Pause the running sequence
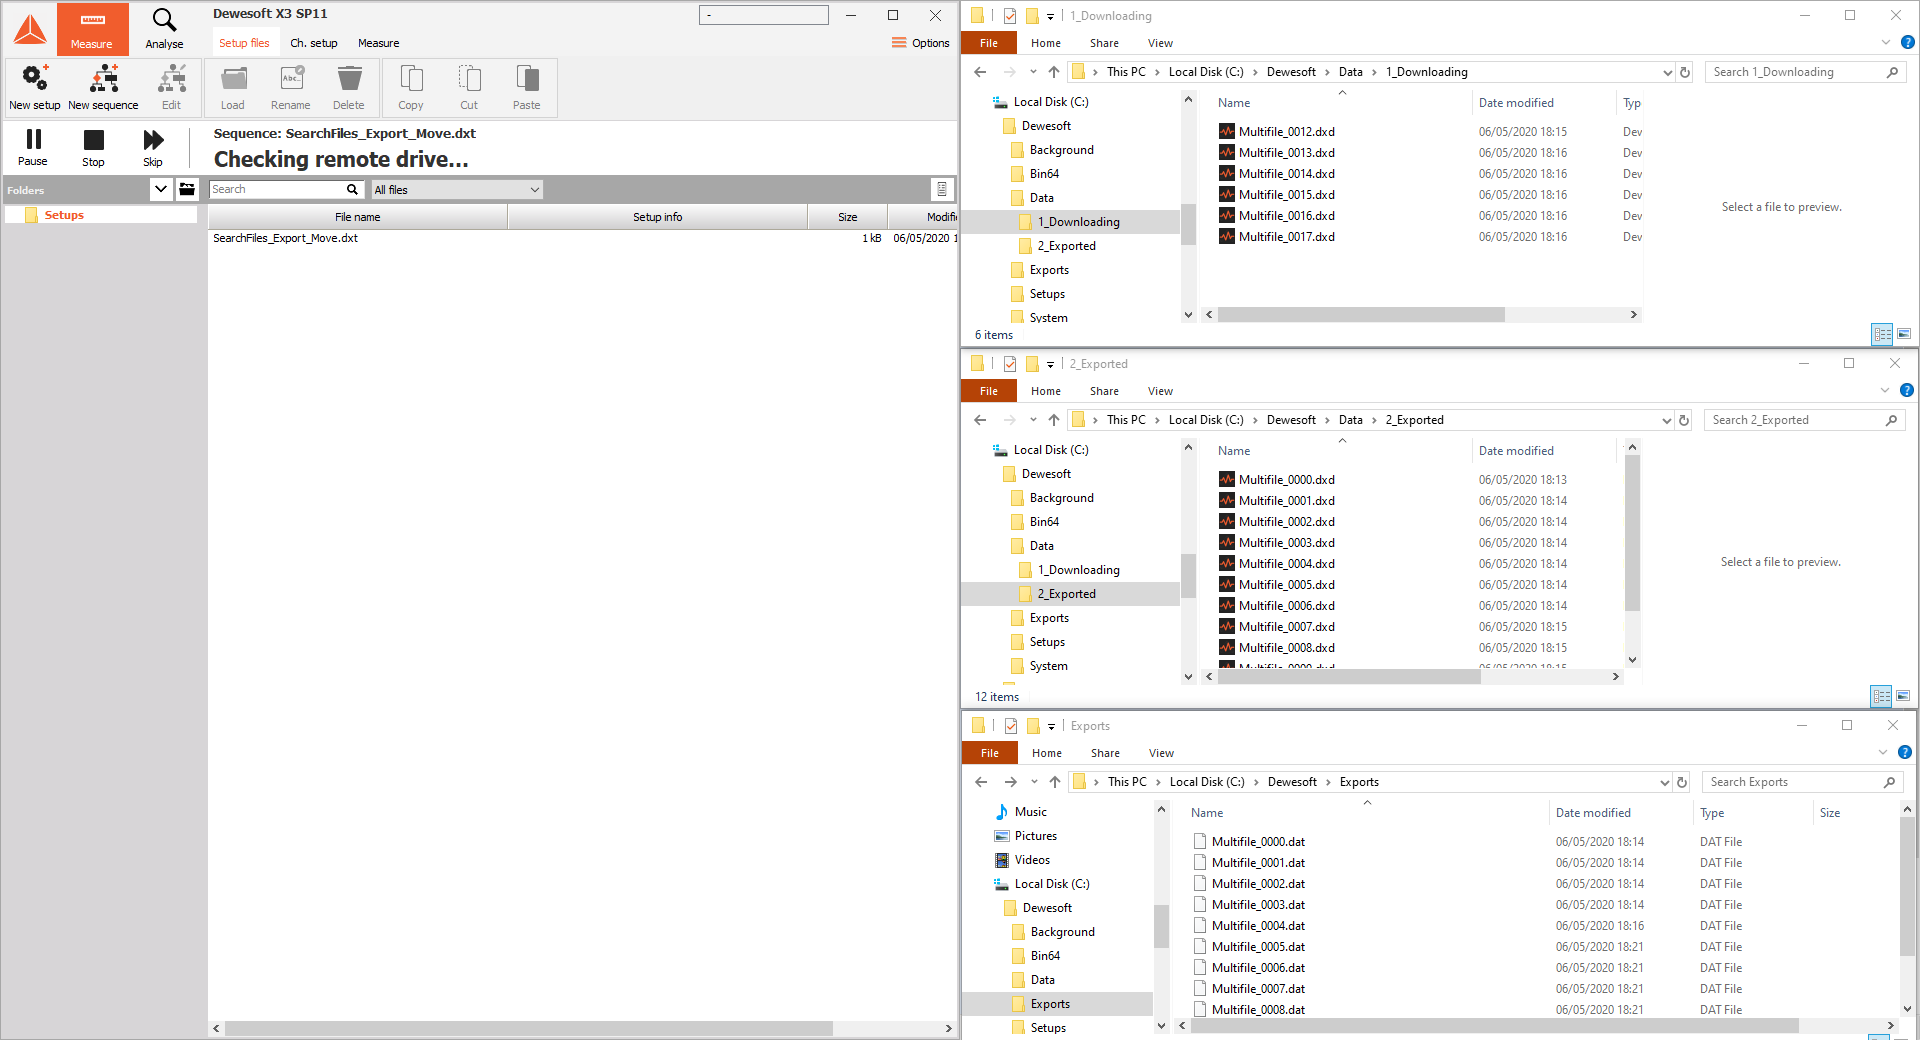The width and height of the screenshot is (1920, 1040). [x=33, y=147]
